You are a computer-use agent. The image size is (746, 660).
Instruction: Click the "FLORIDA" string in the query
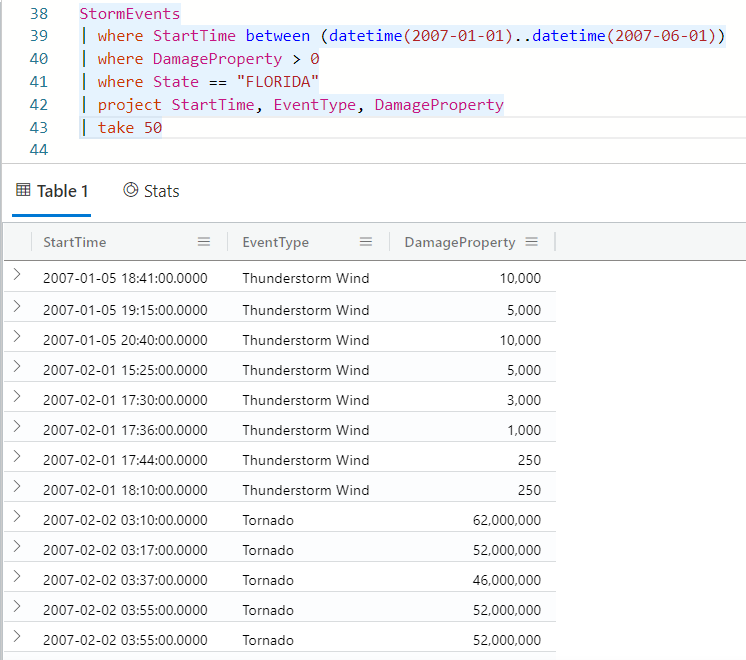(277, 82)
